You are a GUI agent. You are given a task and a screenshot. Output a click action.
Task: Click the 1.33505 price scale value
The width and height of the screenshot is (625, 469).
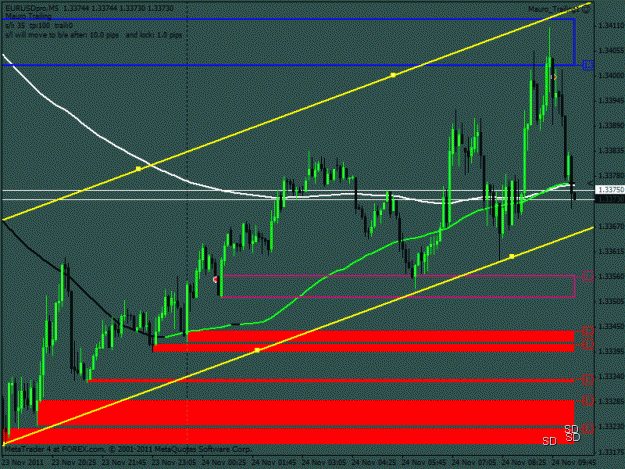pos(611,302)
